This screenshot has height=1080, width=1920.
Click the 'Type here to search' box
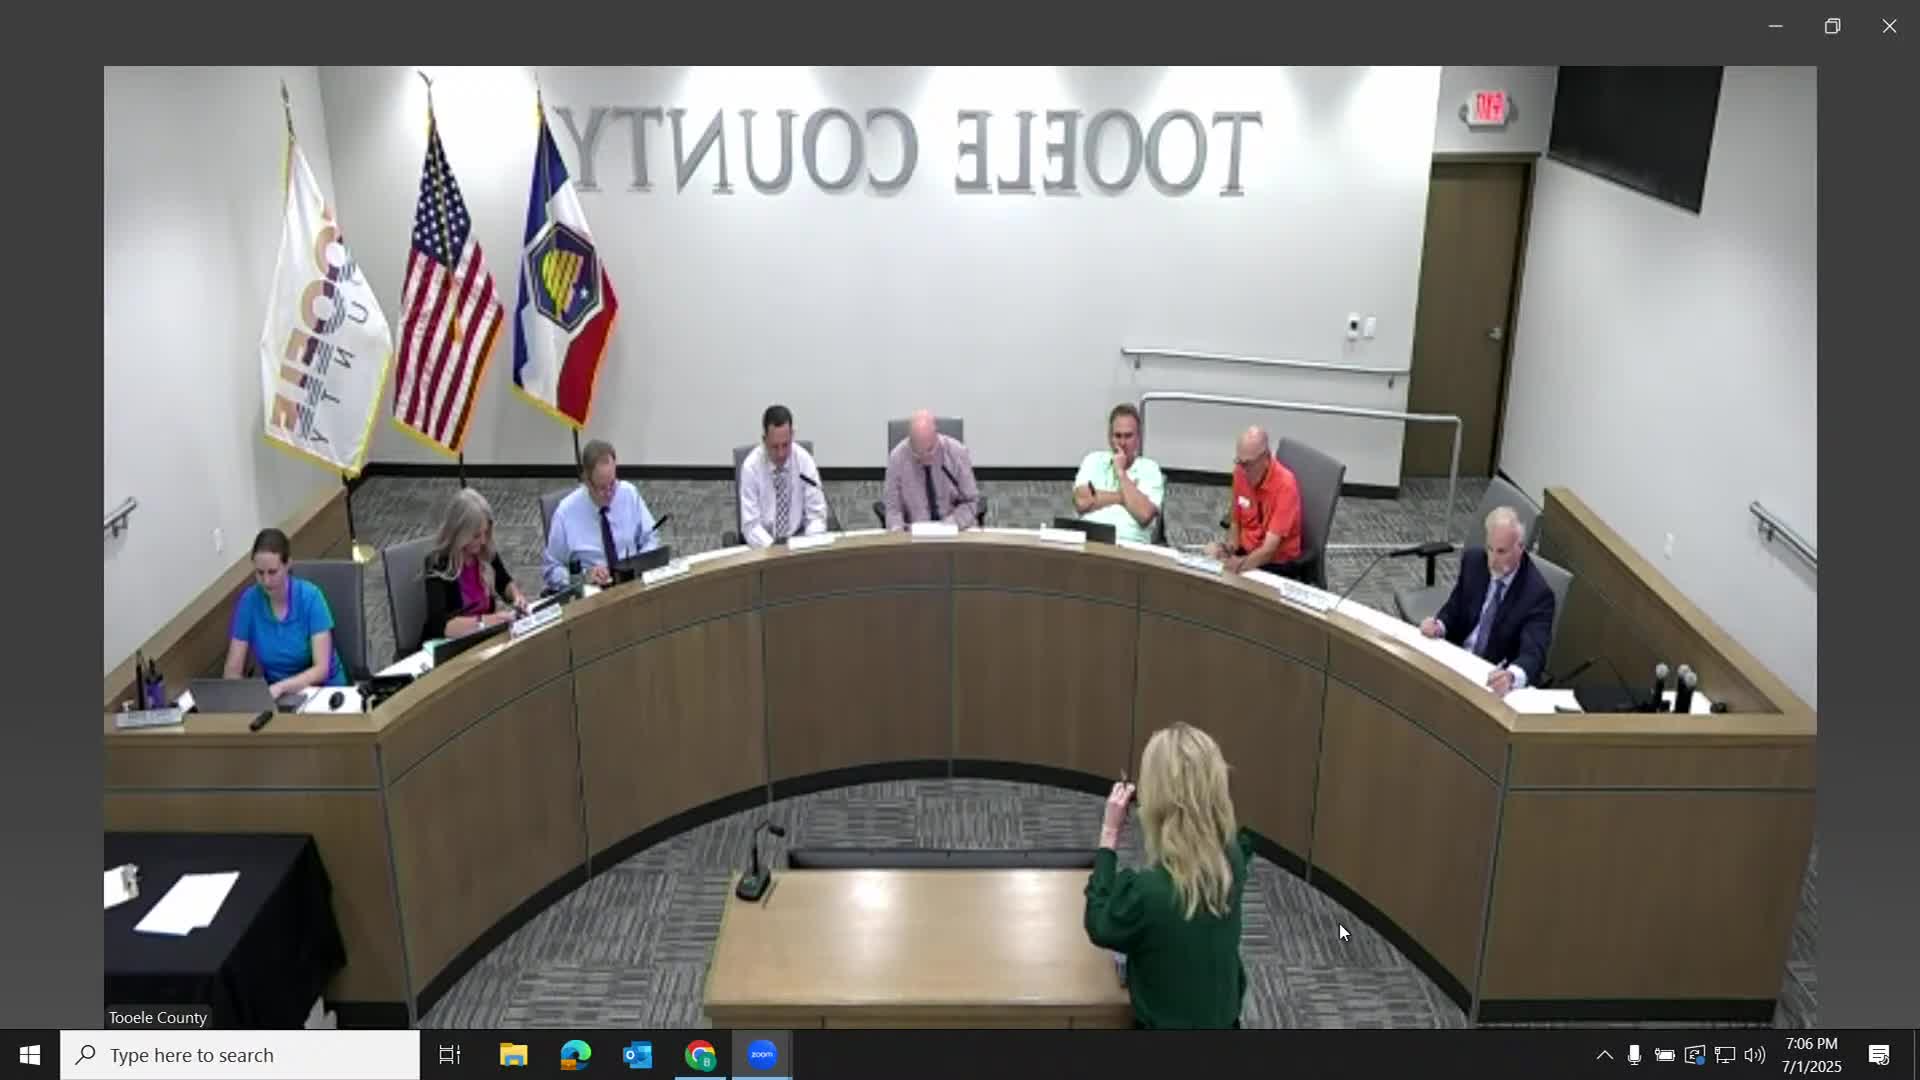[x=240, y=1055]
